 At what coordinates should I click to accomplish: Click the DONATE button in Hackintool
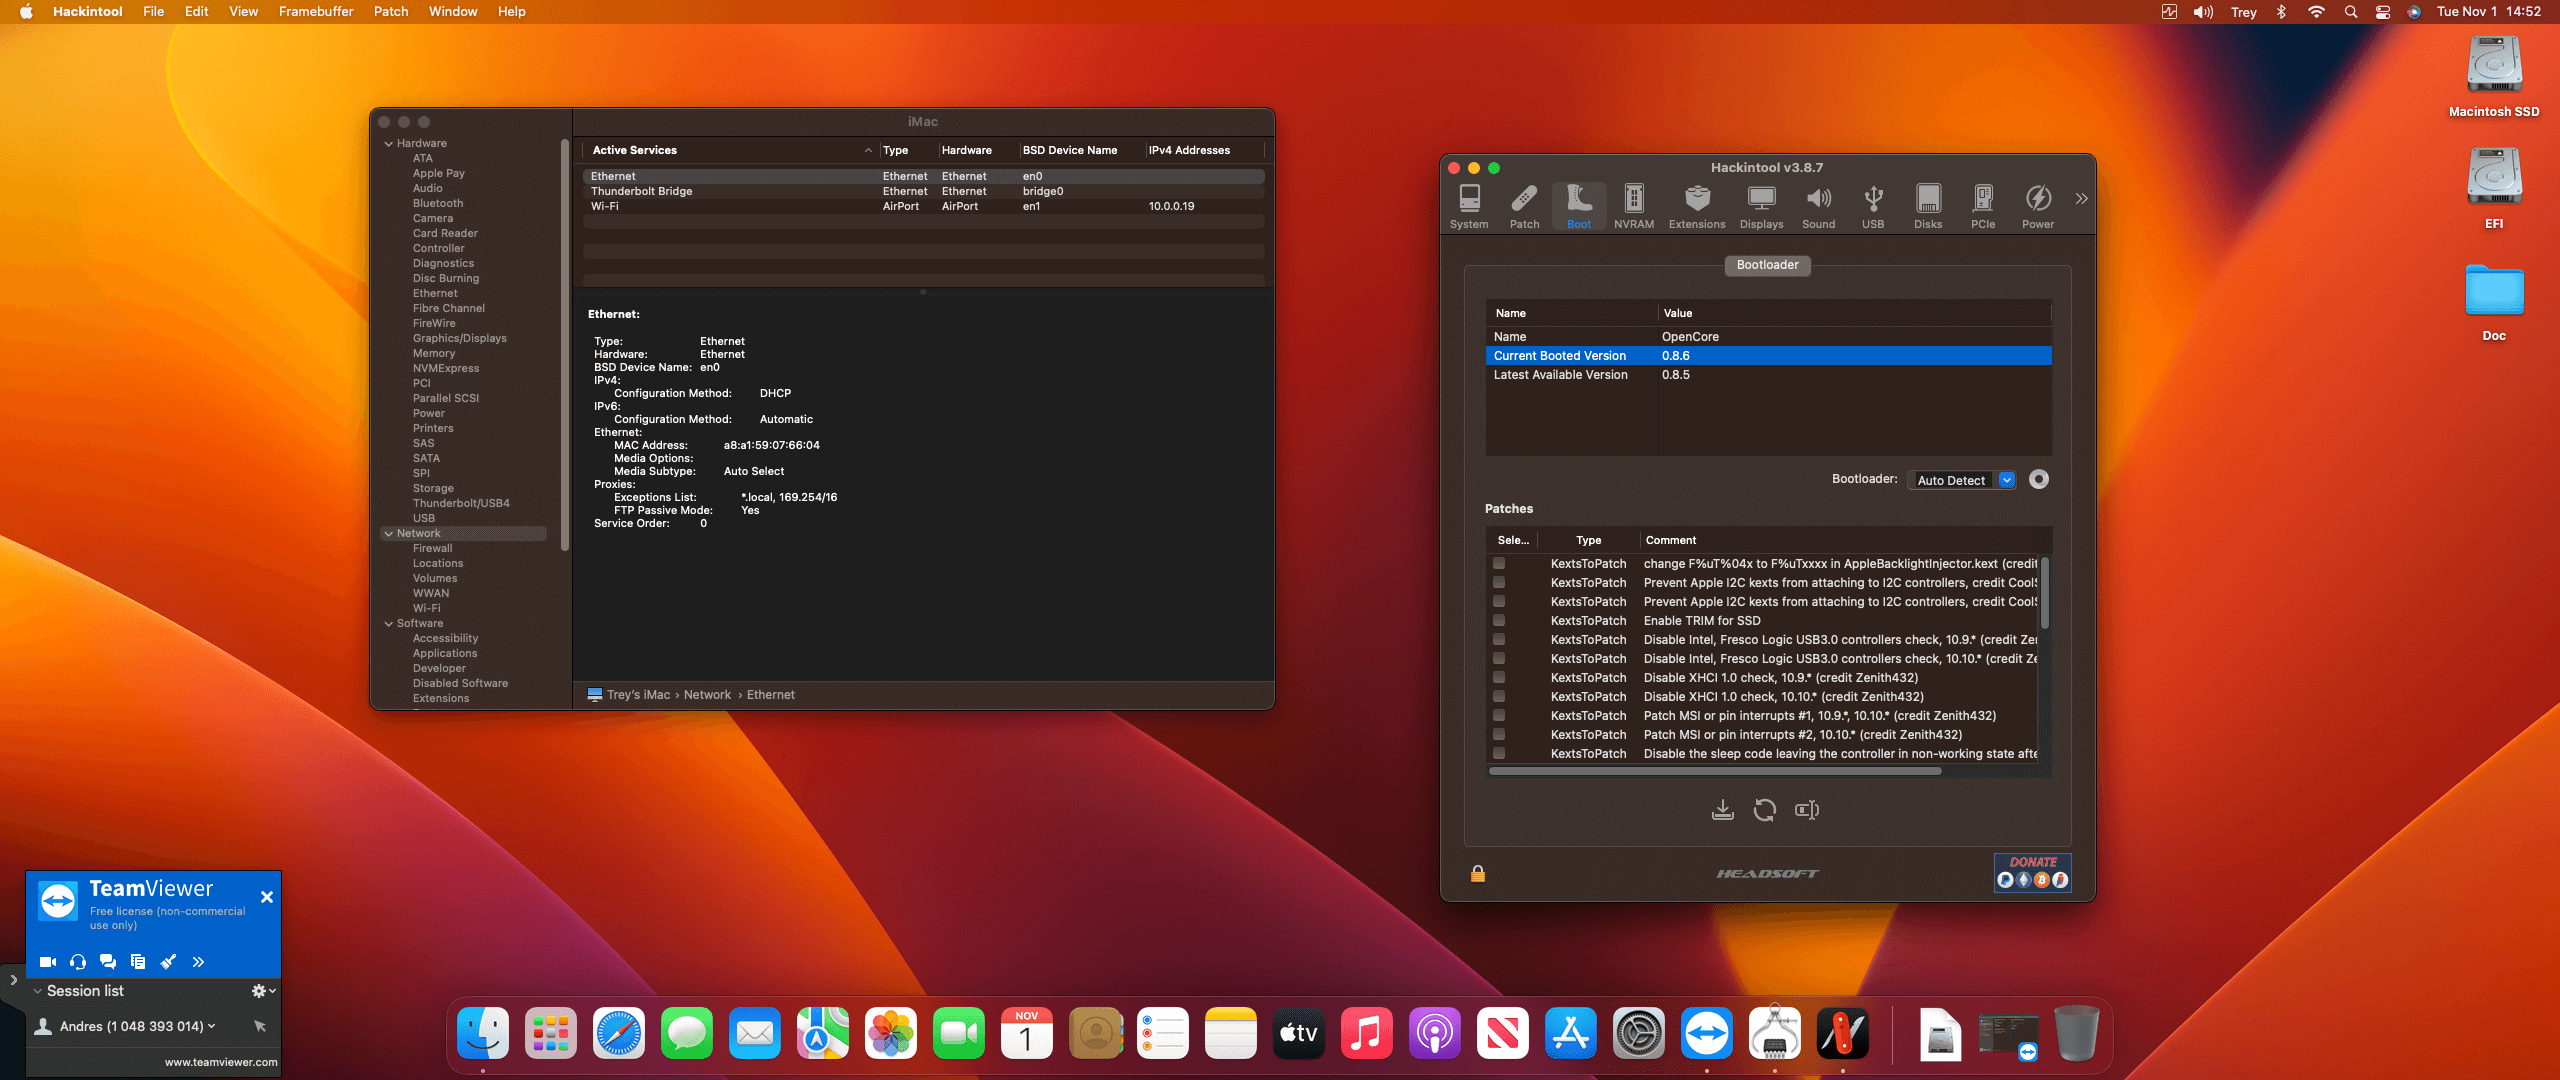(2033, 872)
